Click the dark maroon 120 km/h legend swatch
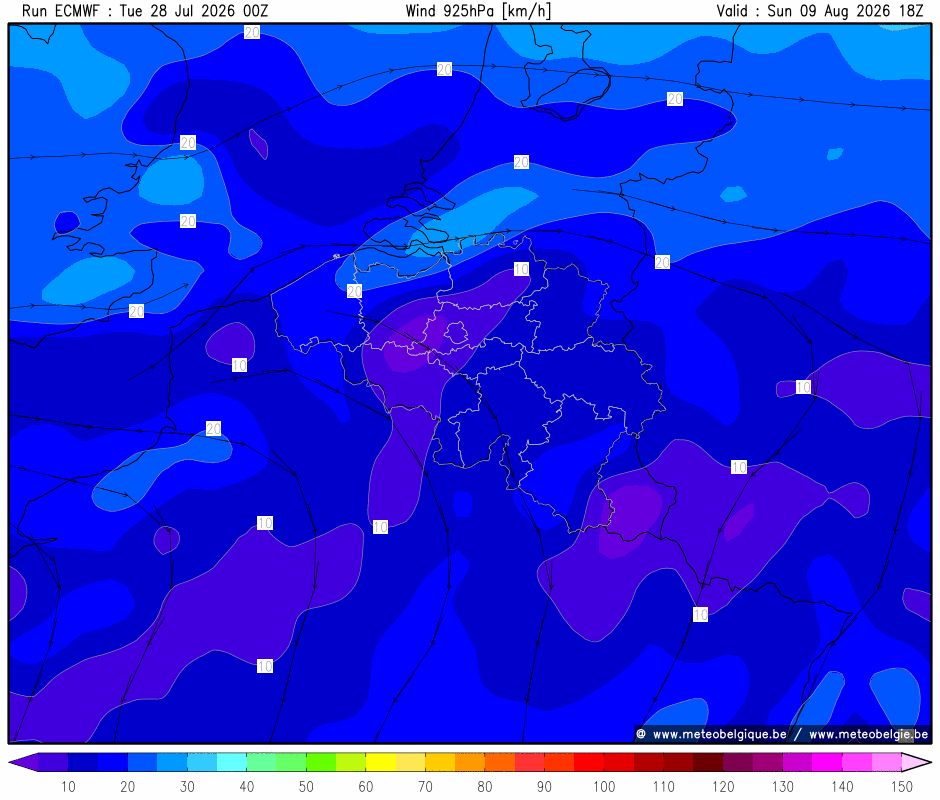The height and width of the screenshot is (800, 940). (709, 762)
